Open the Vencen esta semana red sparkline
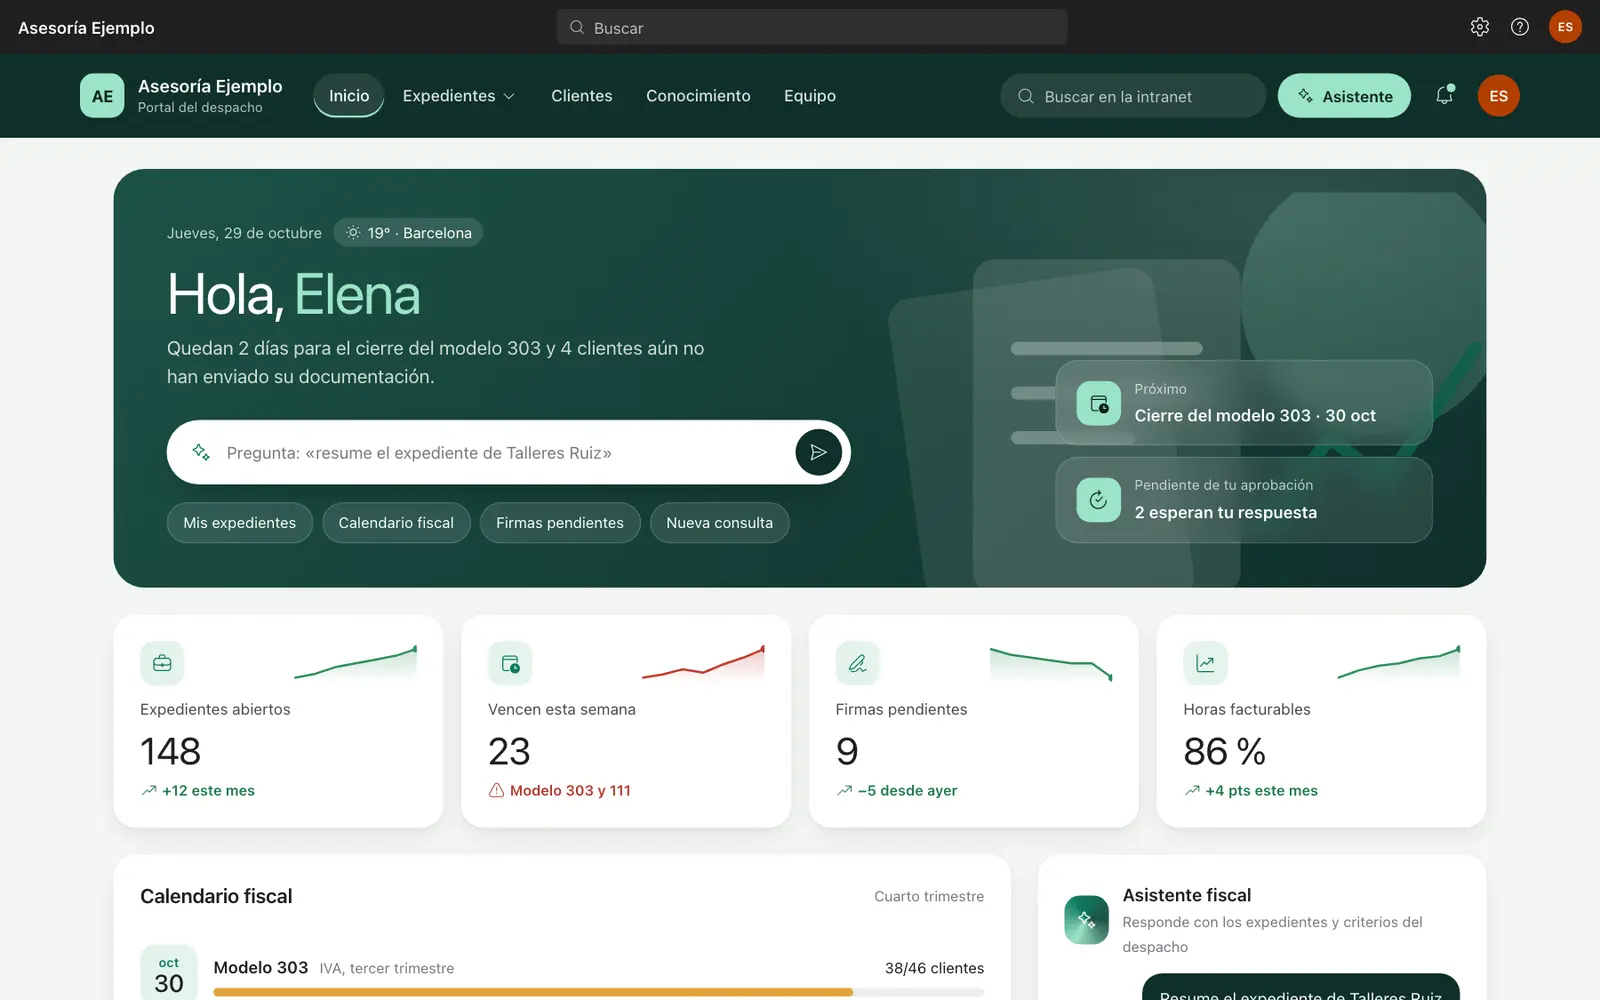 (x=704, y=662)
